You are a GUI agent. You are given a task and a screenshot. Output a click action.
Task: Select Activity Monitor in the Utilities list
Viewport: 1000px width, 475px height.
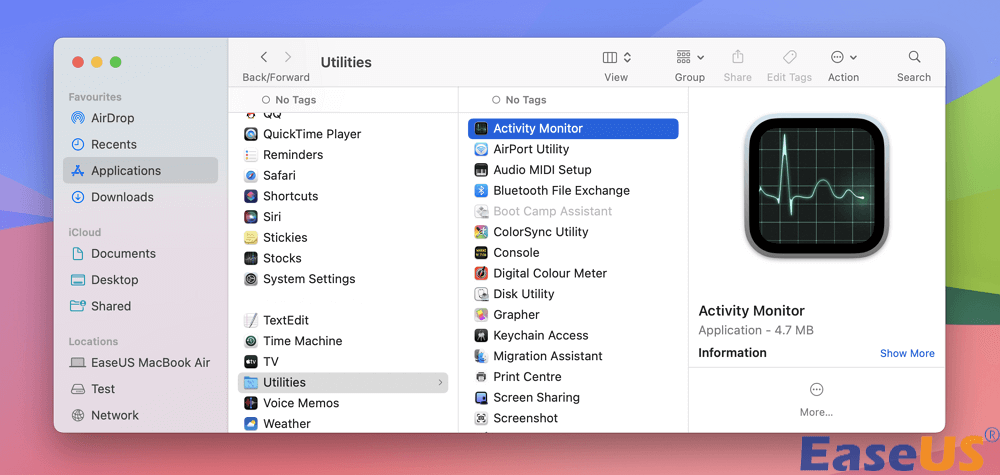pos(573,128)
